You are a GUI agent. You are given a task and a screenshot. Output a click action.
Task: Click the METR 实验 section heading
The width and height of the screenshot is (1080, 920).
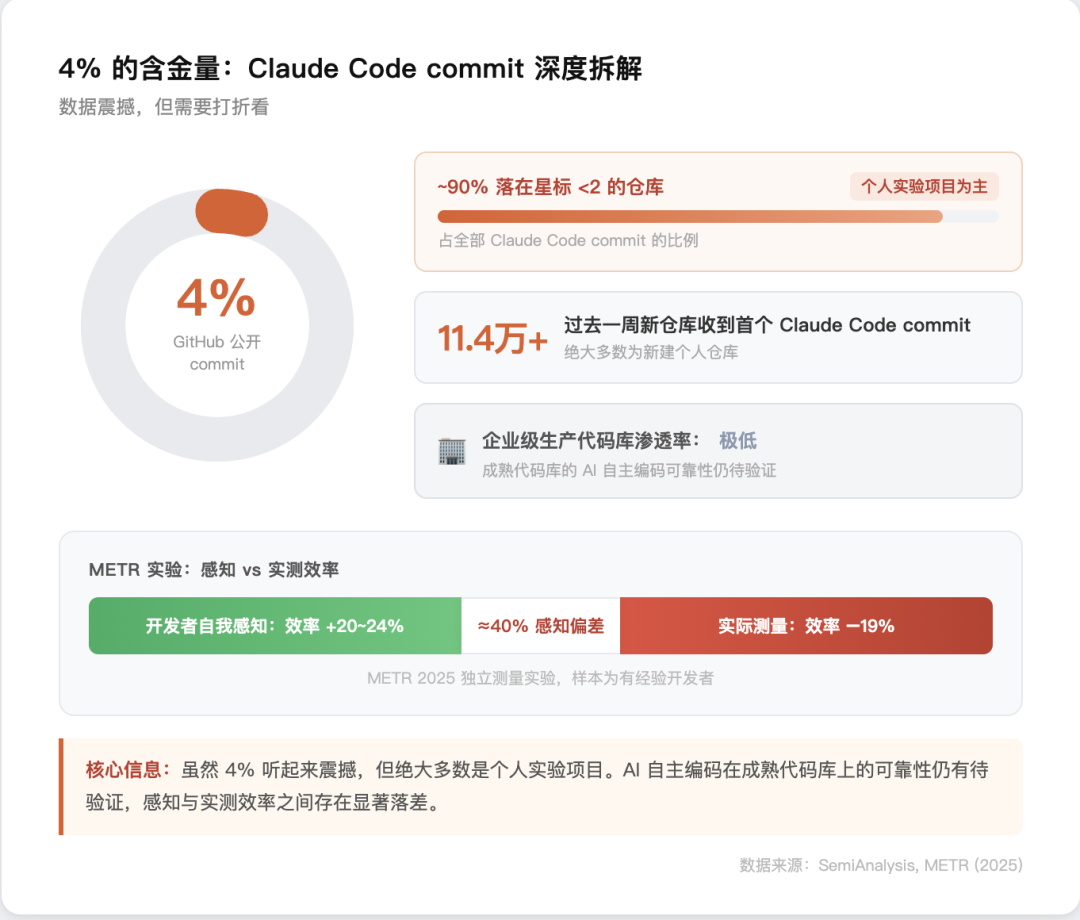(214, 570)
